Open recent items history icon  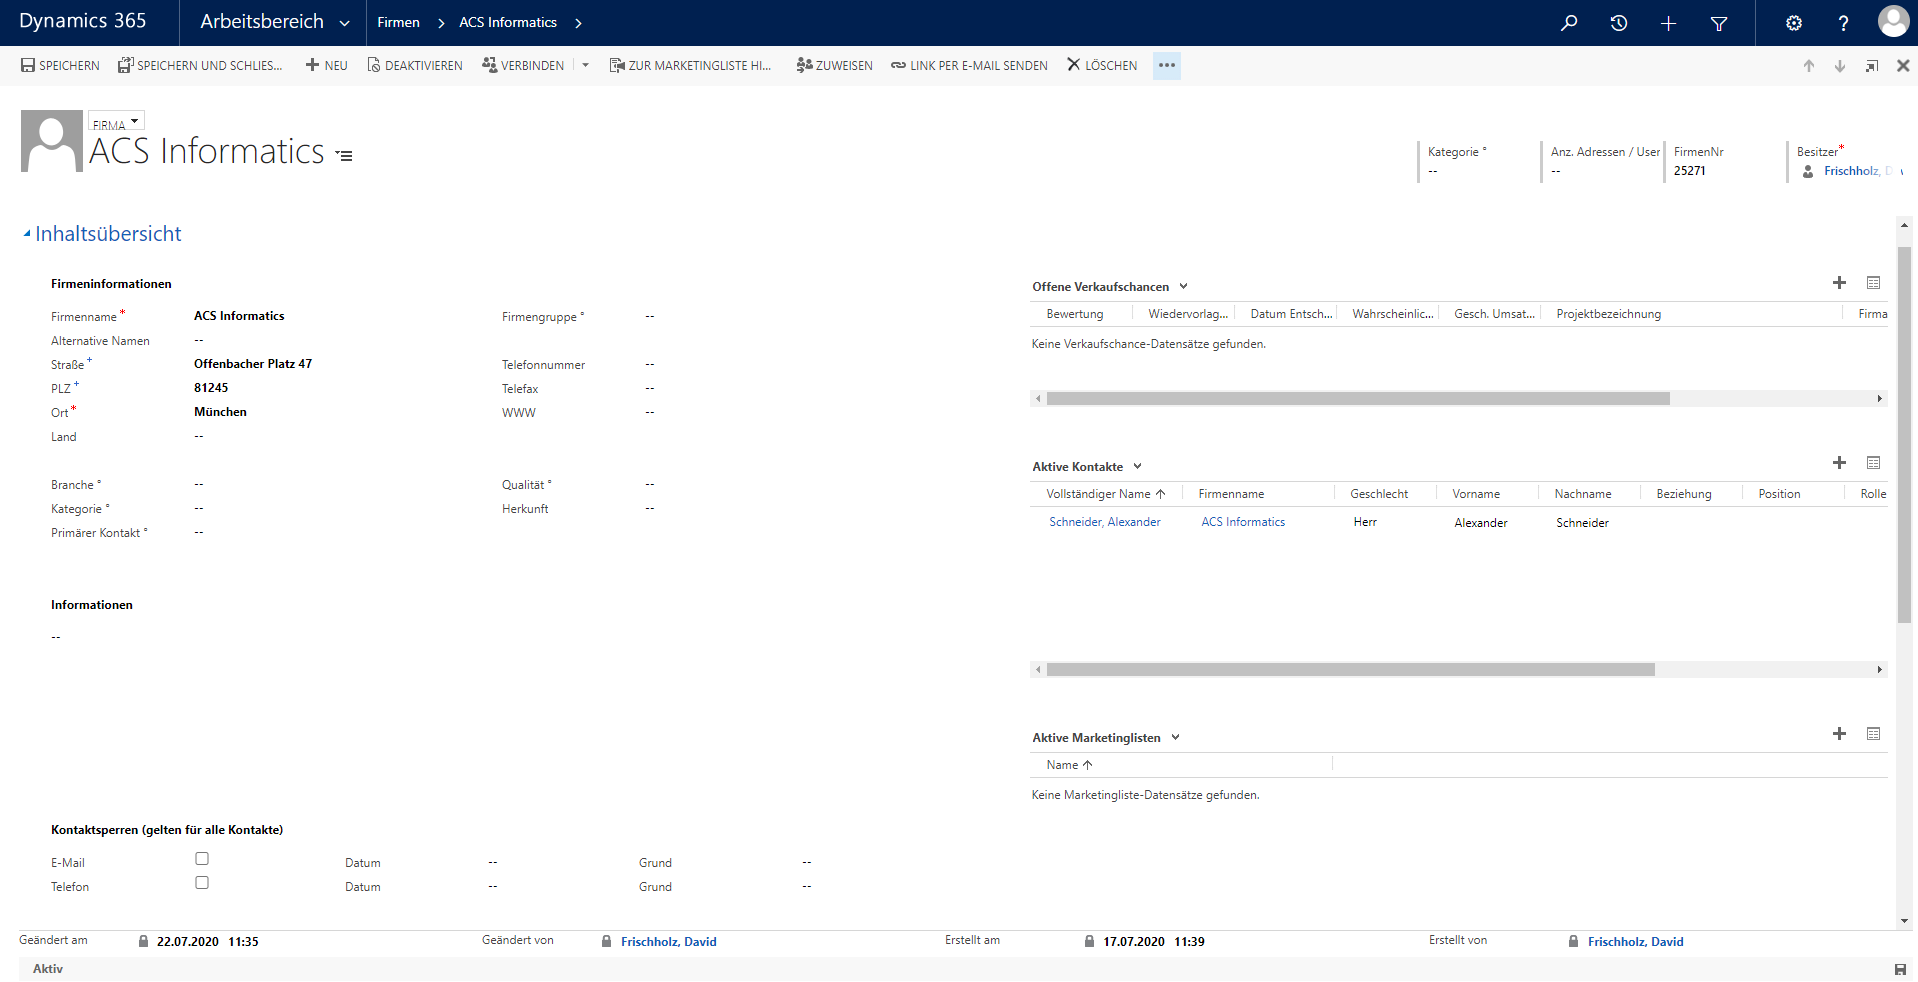[x=1619, y=23]
